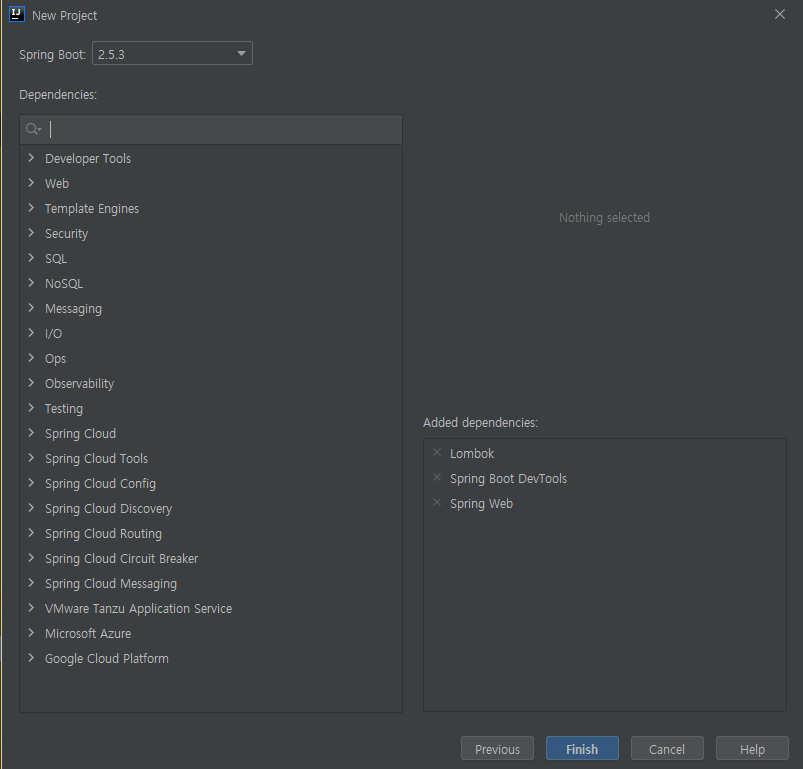This screenshot has height=769, width=803.
Task: Remove Spring Web from added dependencies
Action: pos(437,503)
